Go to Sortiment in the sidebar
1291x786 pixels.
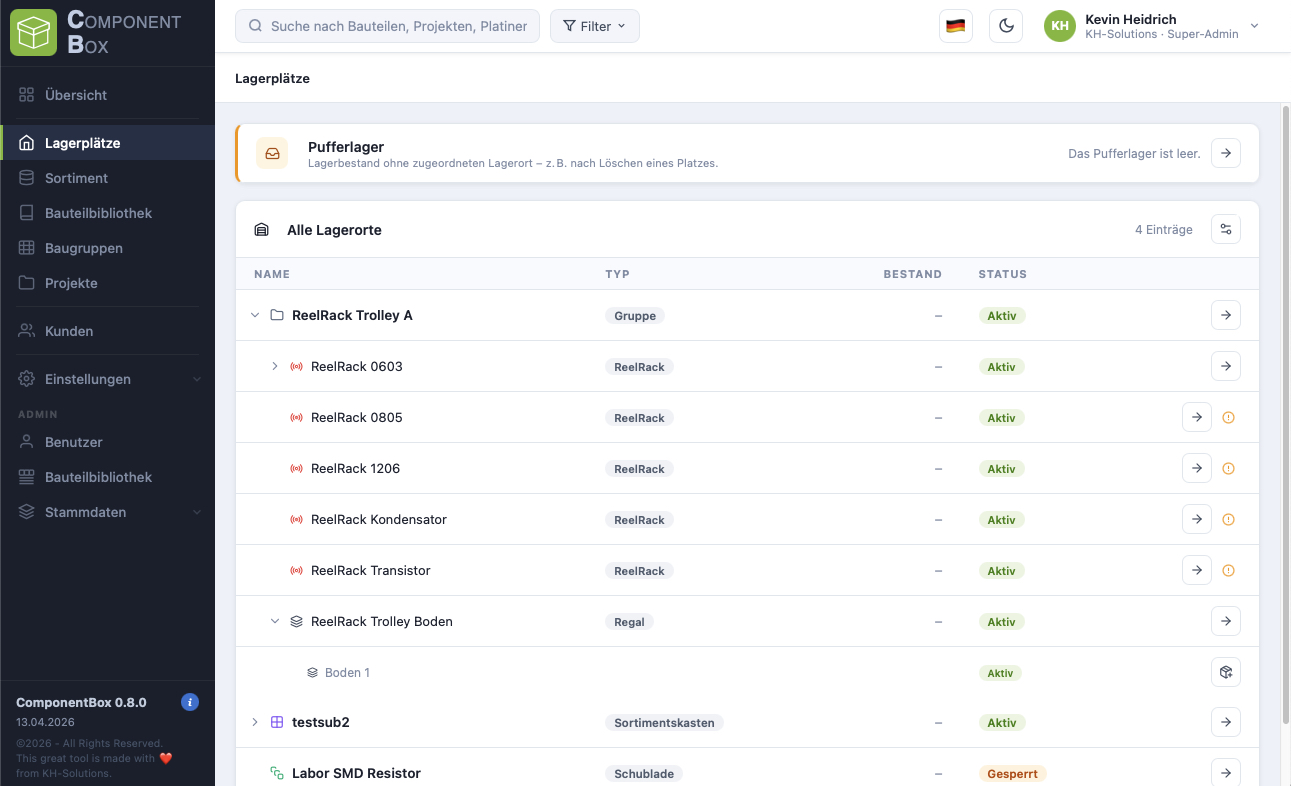tap(76, 178)
